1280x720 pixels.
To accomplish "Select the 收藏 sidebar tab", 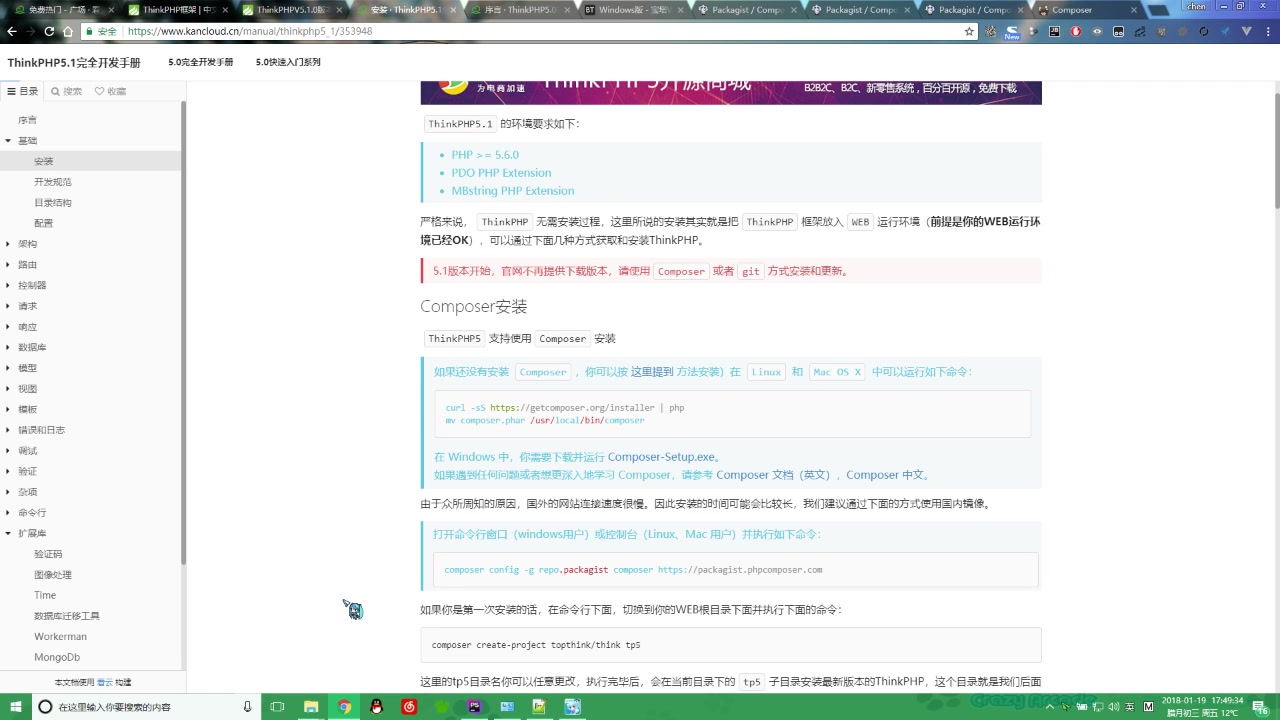I will click(x=111, y=91).
